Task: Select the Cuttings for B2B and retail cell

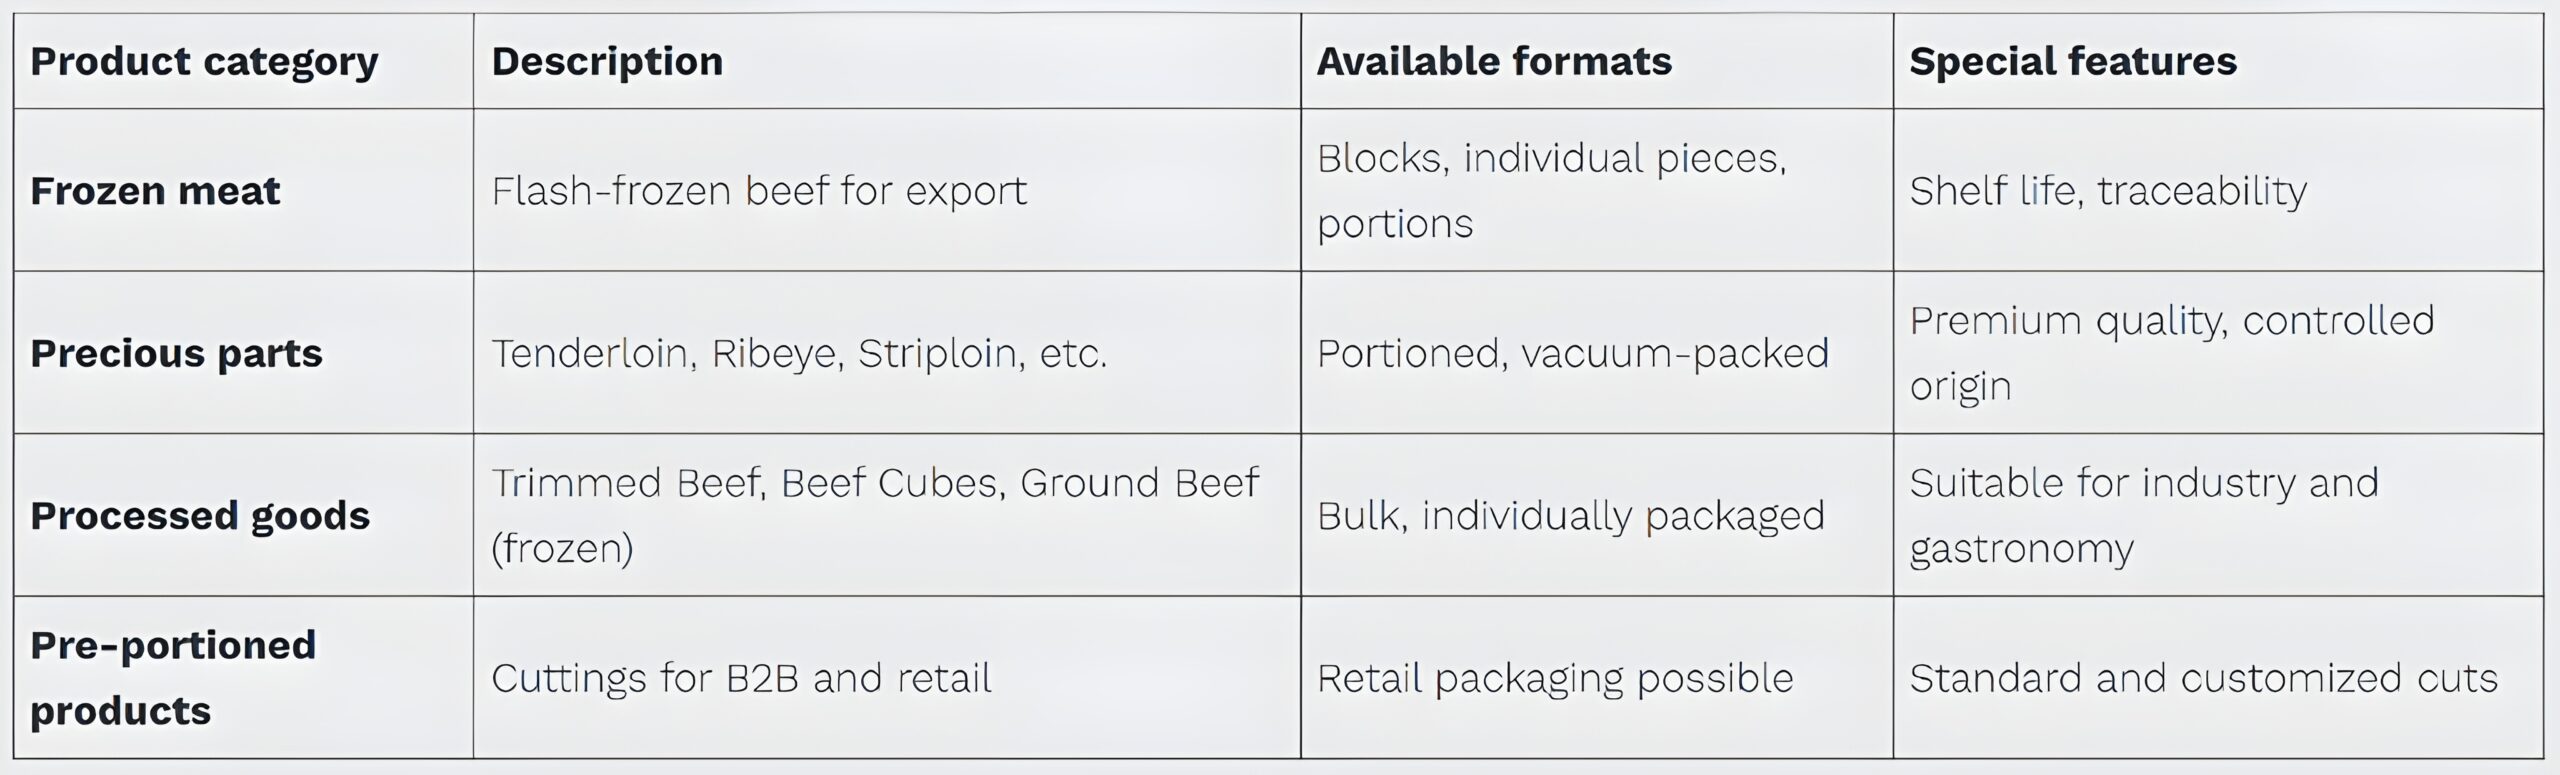Action: tap(741, 679)
